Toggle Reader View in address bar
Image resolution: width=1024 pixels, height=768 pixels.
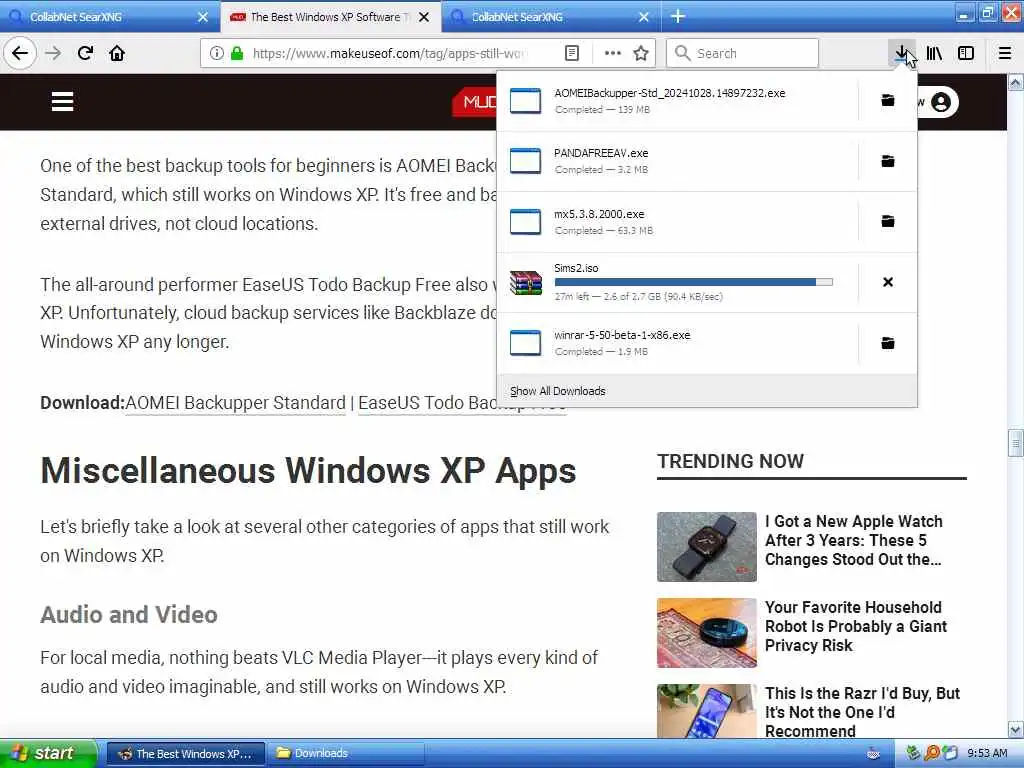click(572, 53)
